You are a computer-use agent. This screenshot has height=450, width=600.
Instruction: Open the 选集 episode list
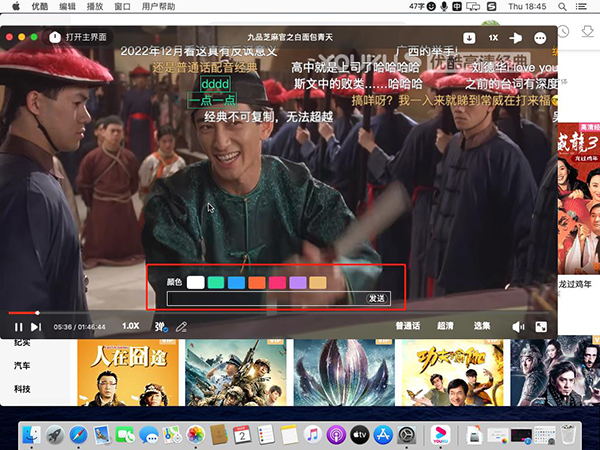[482, 326]
